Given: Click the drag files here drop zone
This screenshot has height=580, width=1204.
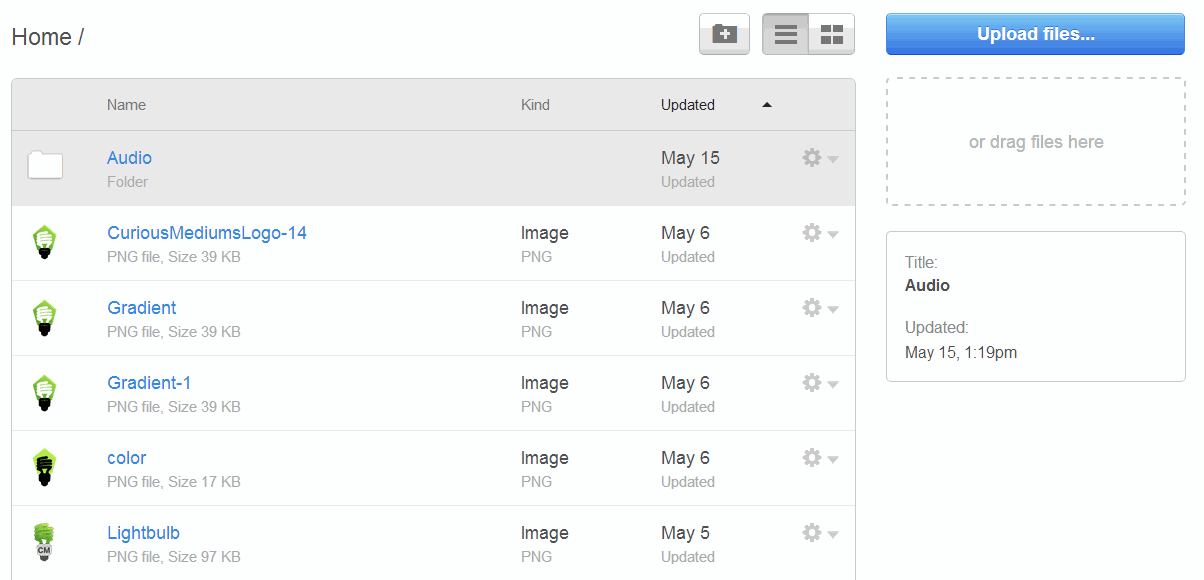Looking at the screenshot, I should [x=1035, y=141].
